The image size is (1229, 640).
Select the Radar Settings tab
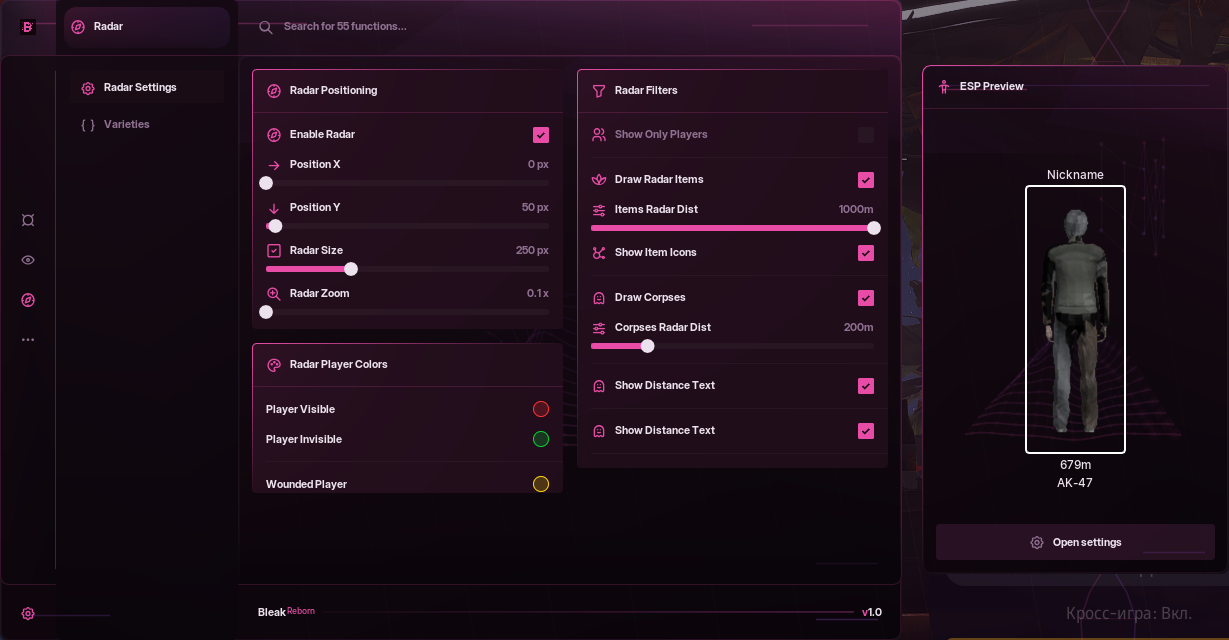139,88
